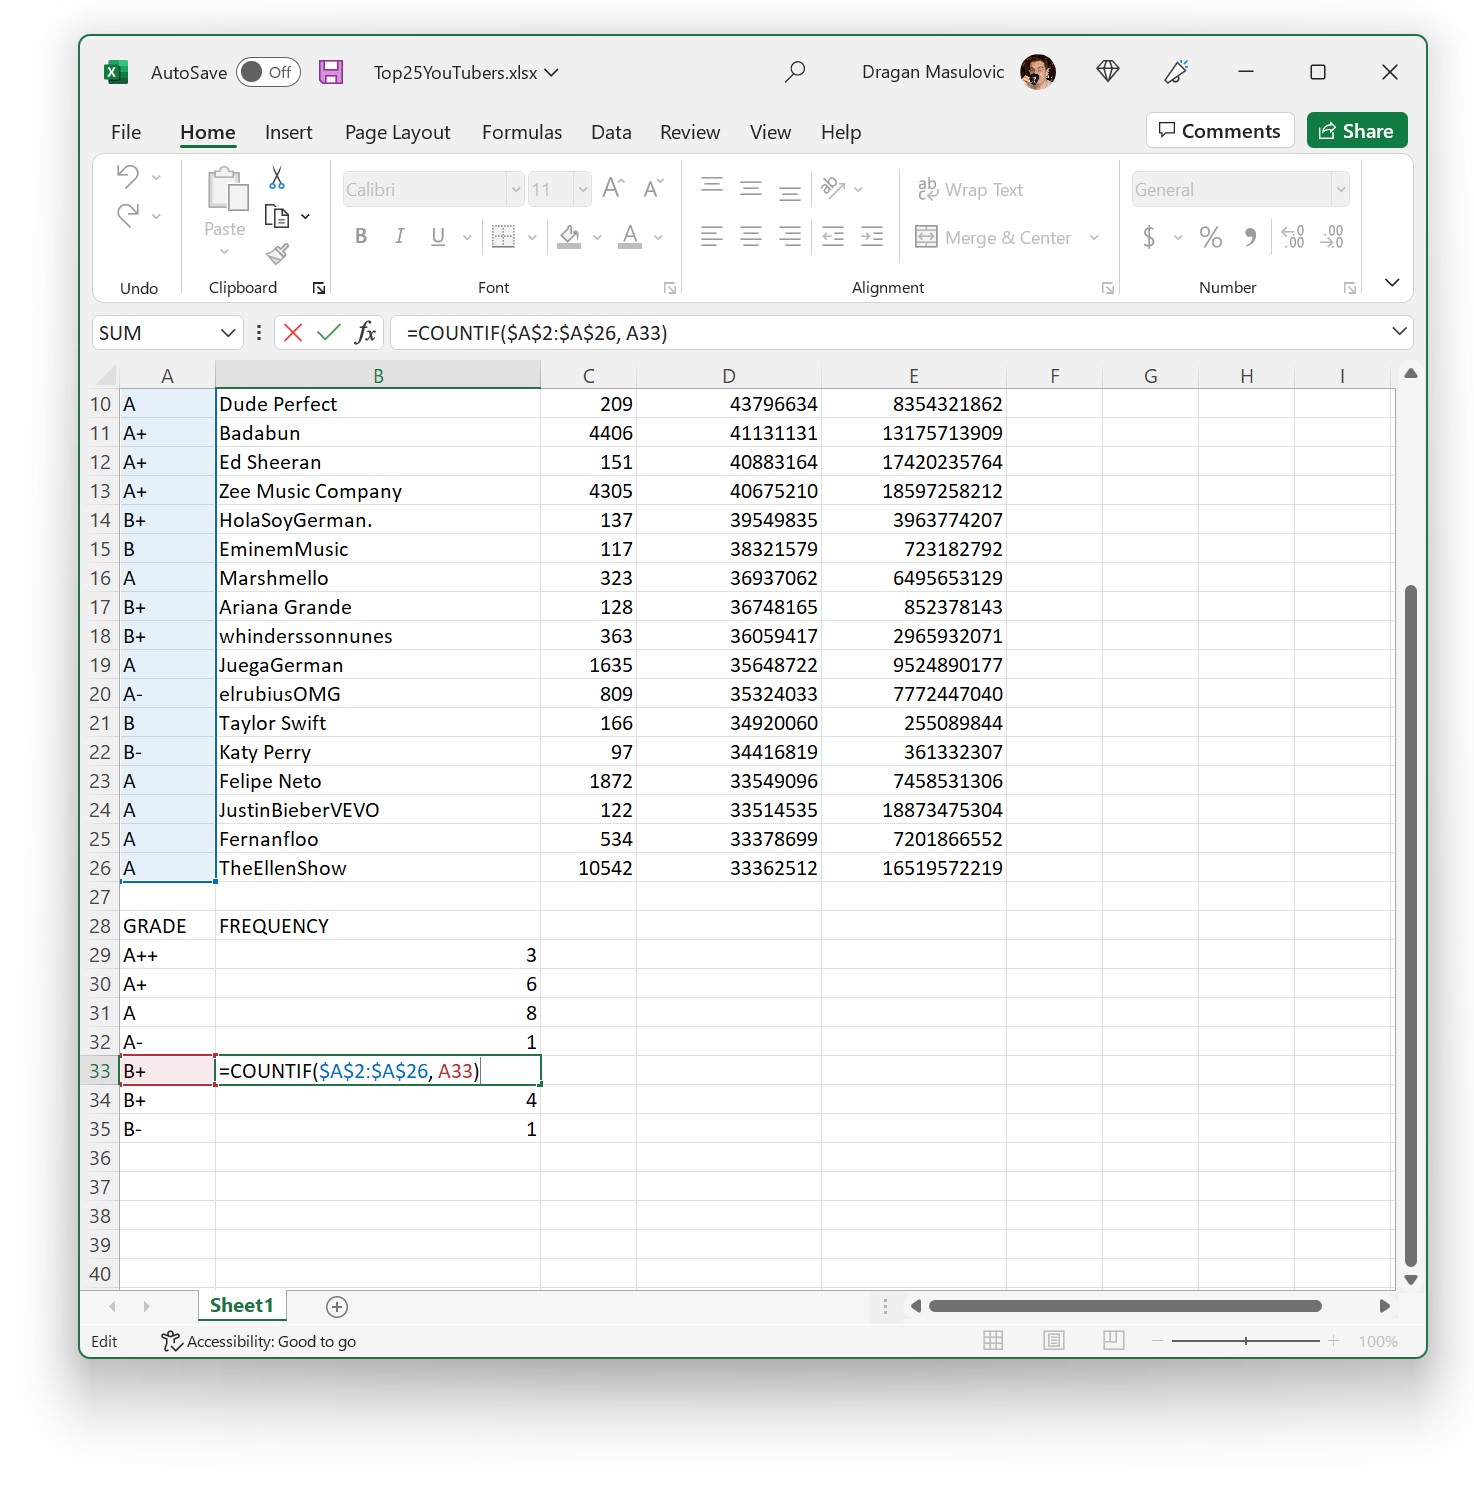Expand the formula bar chevron
Screen dimensions: 1474x1509
coord(1399,332)
